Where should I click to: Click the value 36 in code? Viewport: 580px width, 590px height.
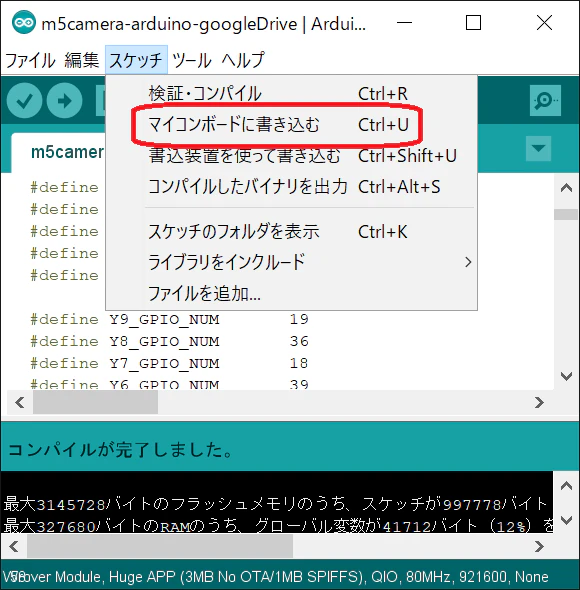pos(299,341)
